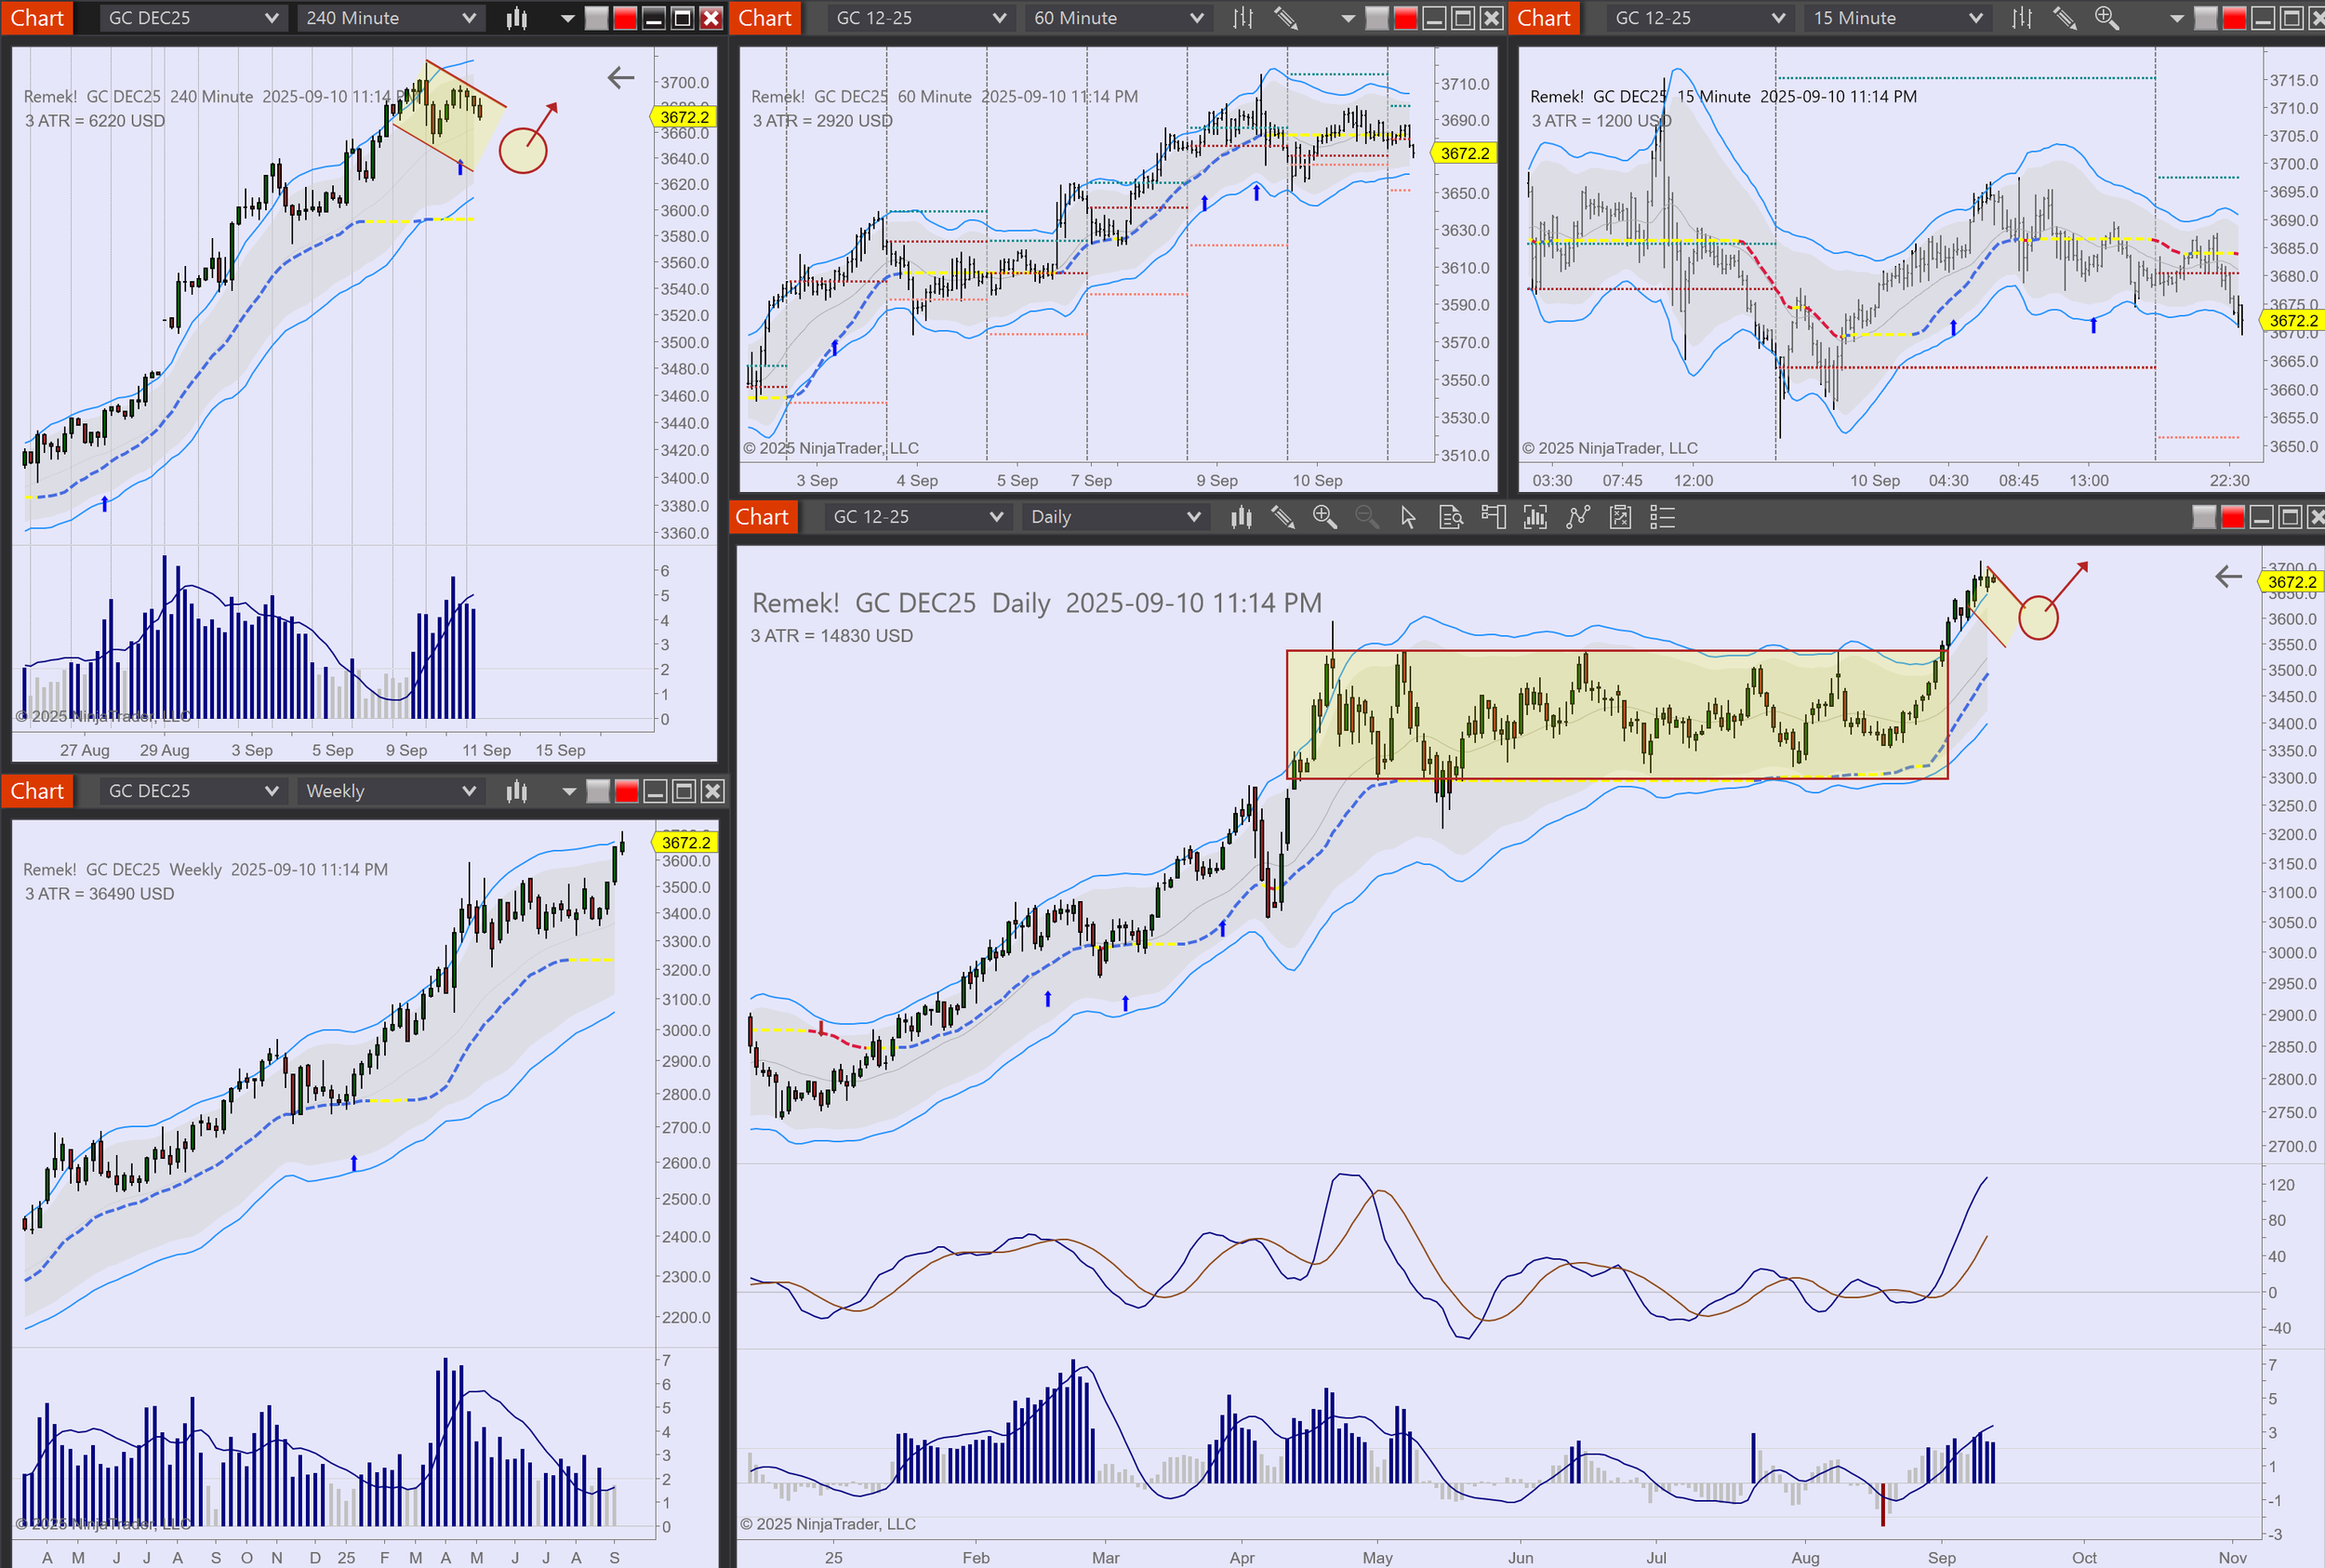Expand the 240 Minute interval dropdown

[390, 18]
